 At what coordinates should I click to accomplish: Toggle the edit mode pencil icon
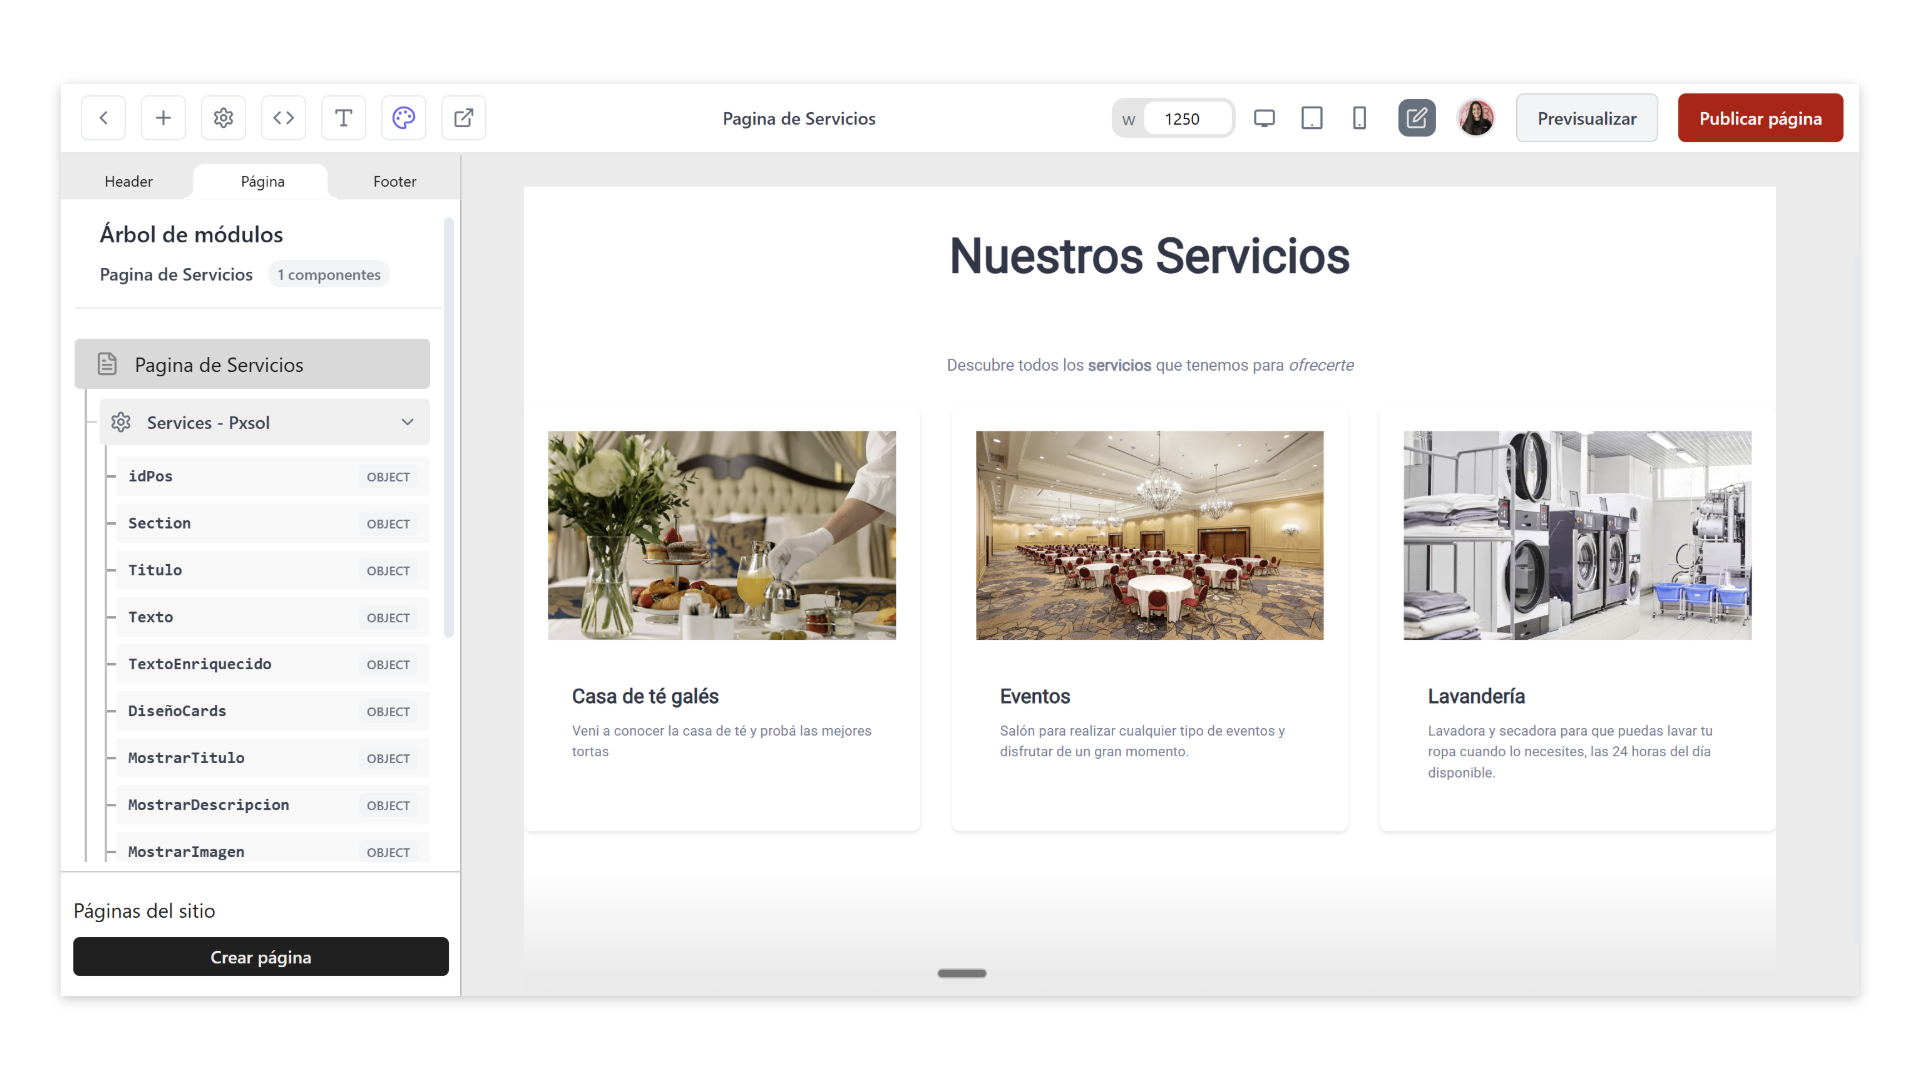tap(1416, 118)
